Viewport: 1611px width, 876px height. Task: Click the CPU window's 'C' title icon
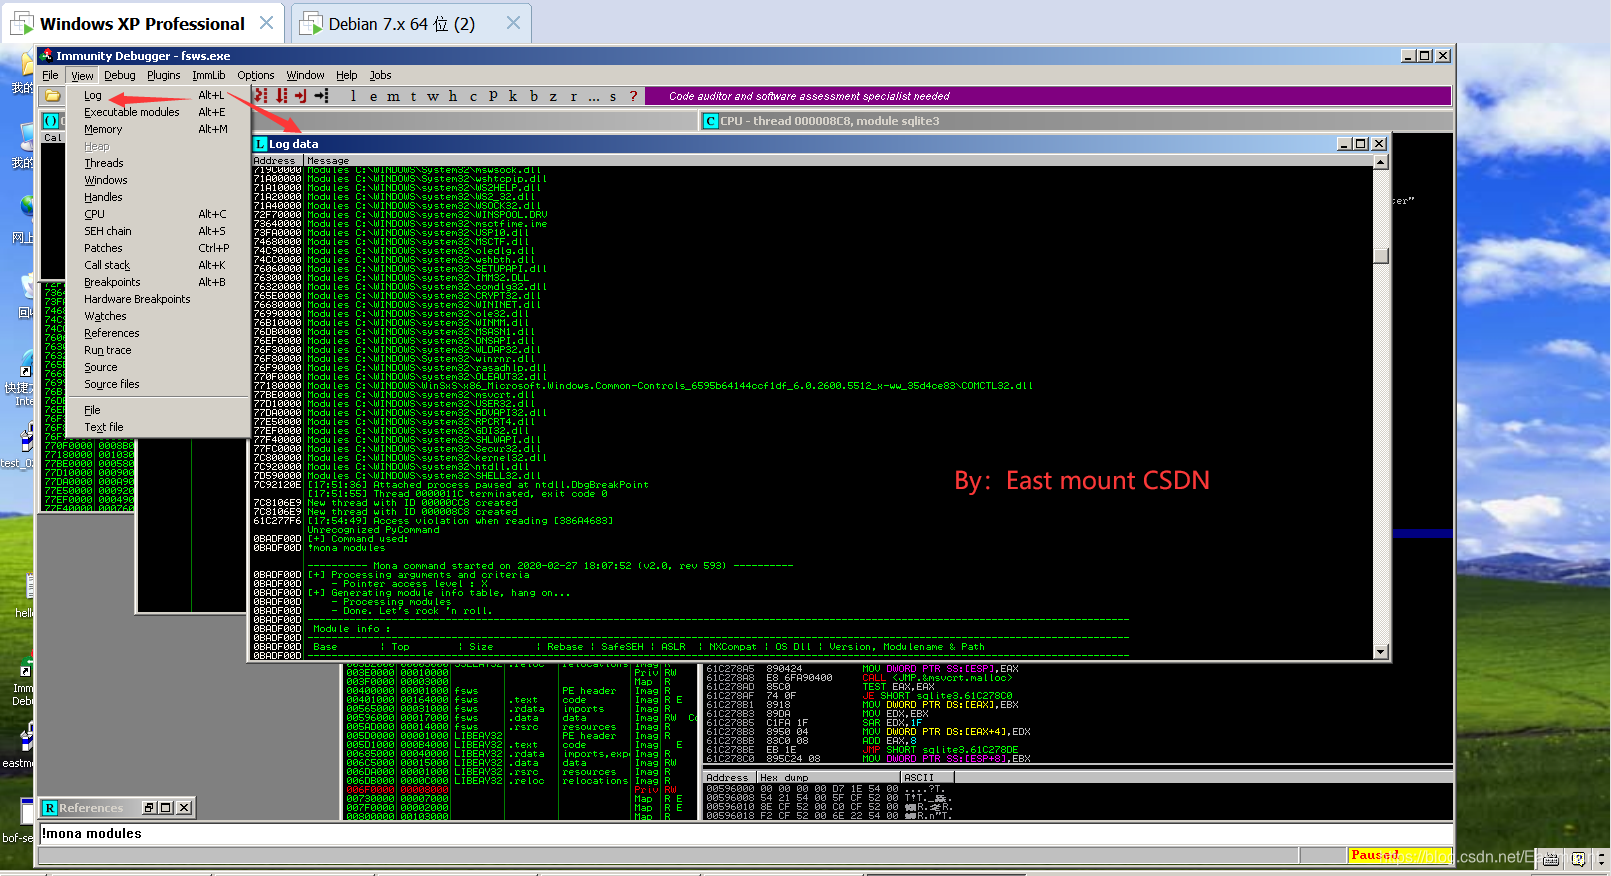[x=710, y=121]
